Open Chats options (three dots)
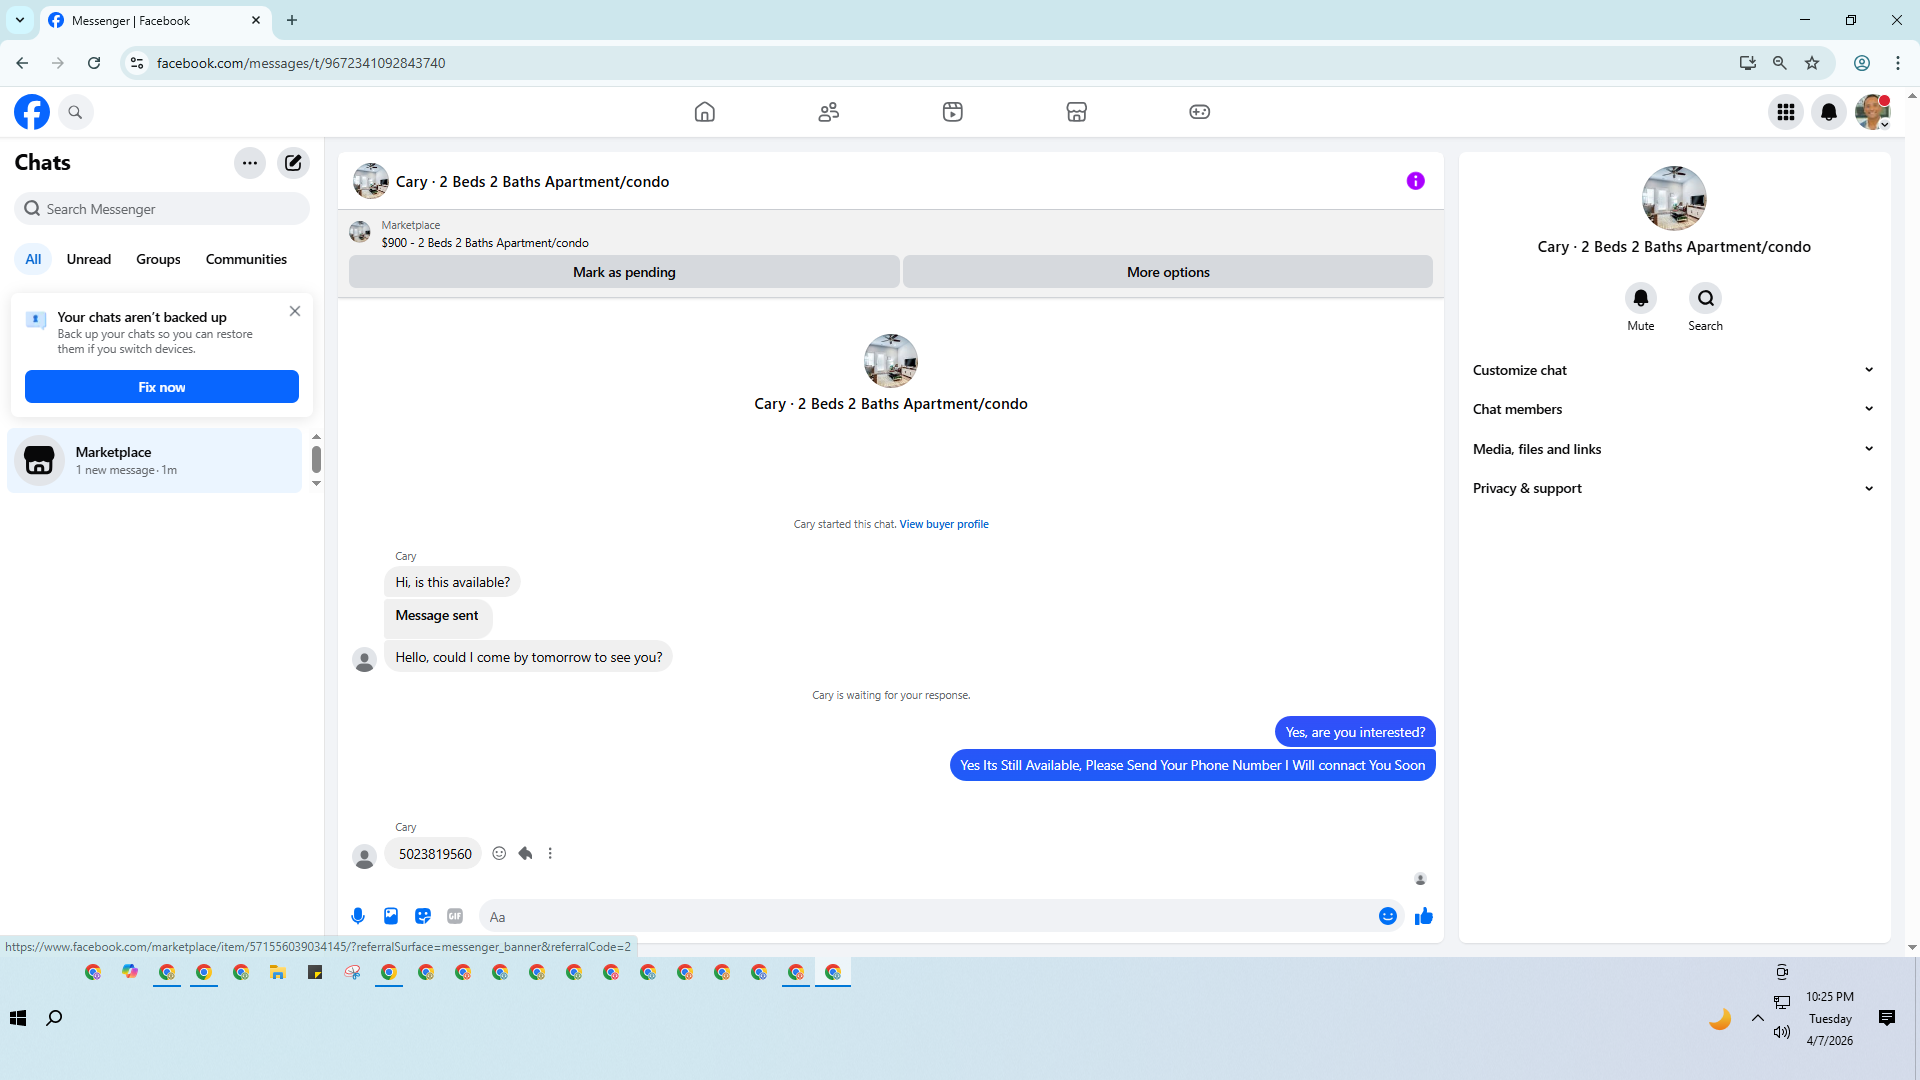Image resolution: width=1920 pixels, height=1080 pixels. 250,163
